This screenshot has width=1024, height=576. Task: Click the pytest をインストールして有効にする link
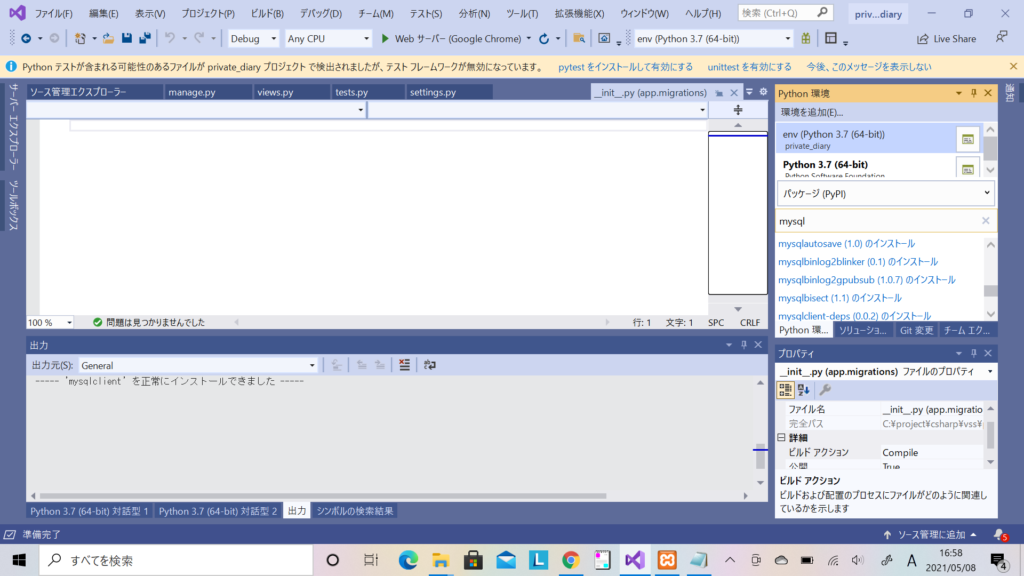626,67
